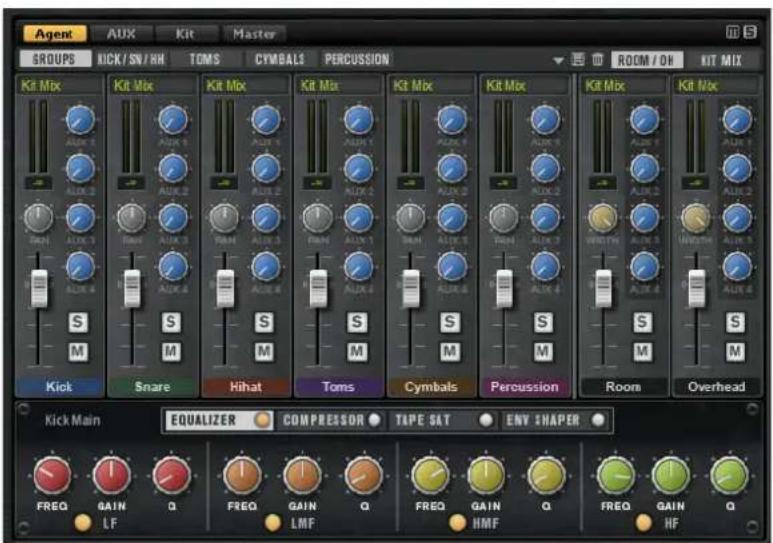Viewport: 773px width, 543px height.
Task: Click the Kick channel pan knob
Action: click(x=38, y=217)
